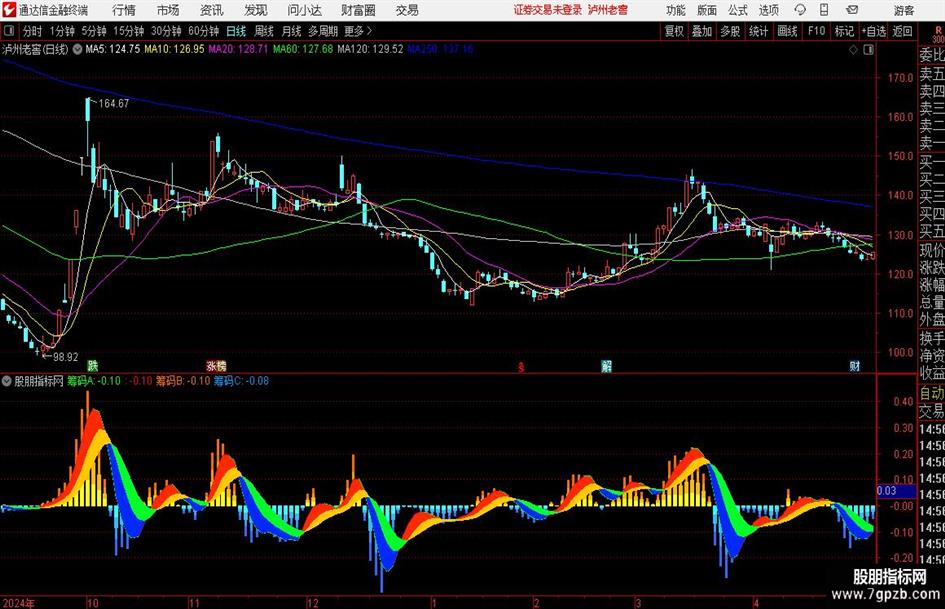945x609 pixels.
Task: Click the 统计 statistics button
Action: (758, 31)
